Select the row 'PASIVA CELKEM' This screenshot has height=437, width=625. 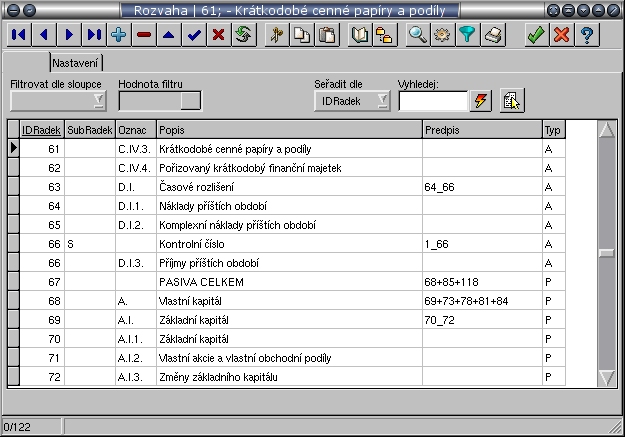click(x=288, y=282)
